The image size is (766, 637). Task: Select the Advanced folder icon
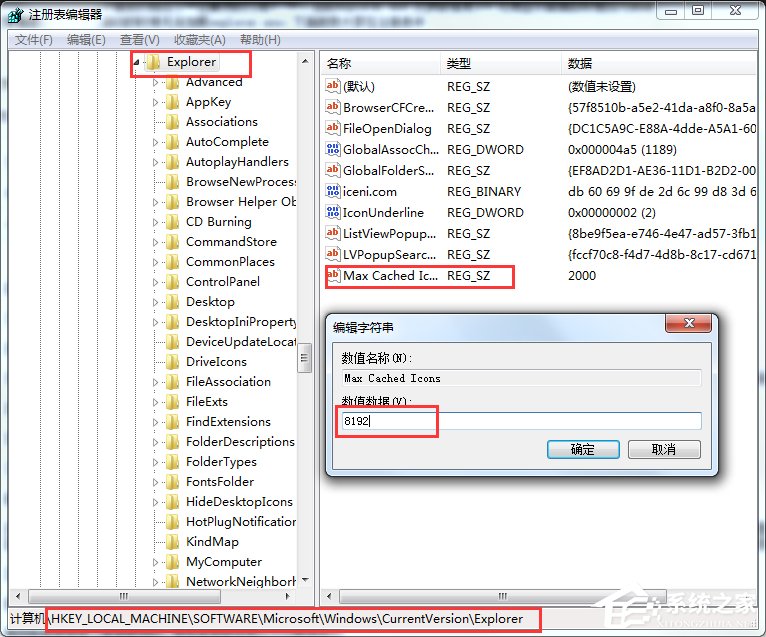(x=172, y=82)
